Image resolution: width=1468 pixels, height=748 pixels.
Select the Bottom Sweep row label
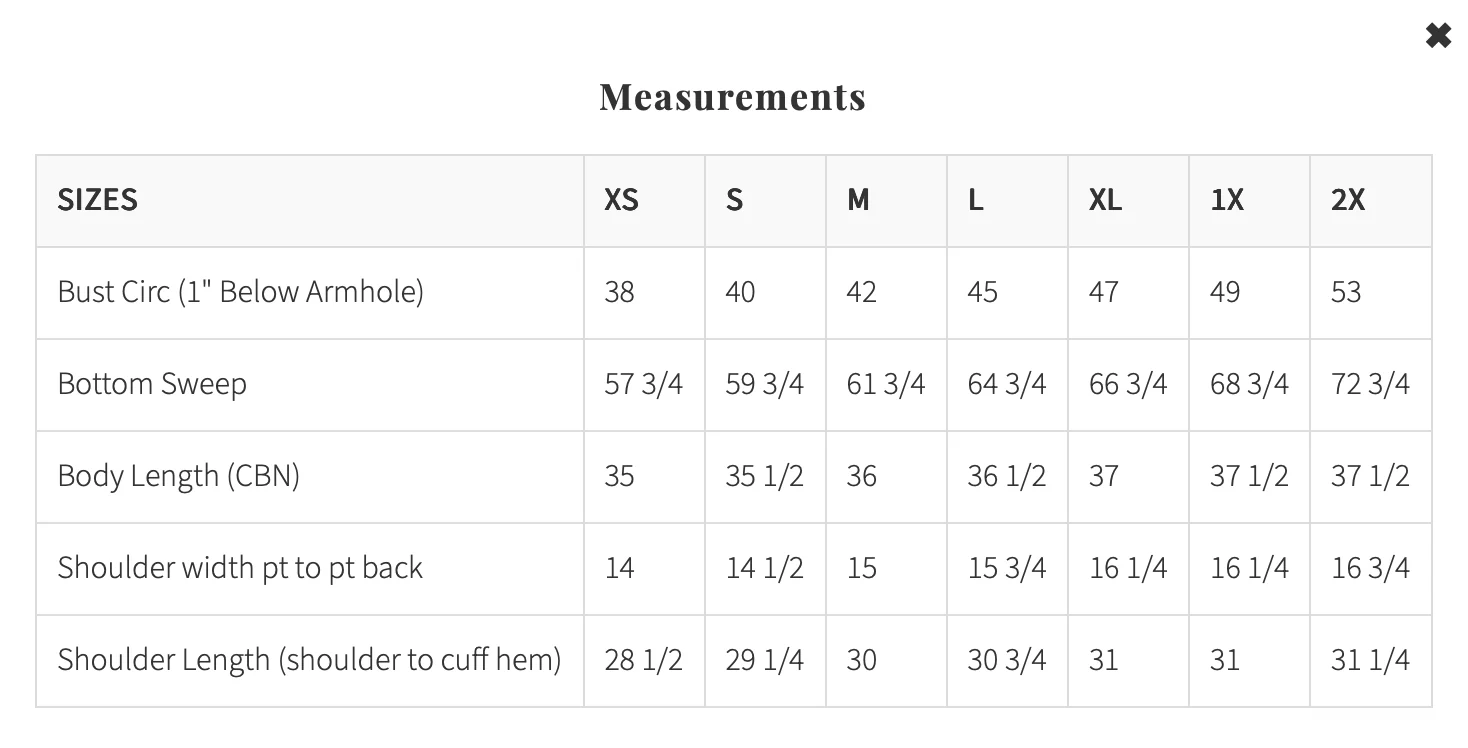pos(152,384)
